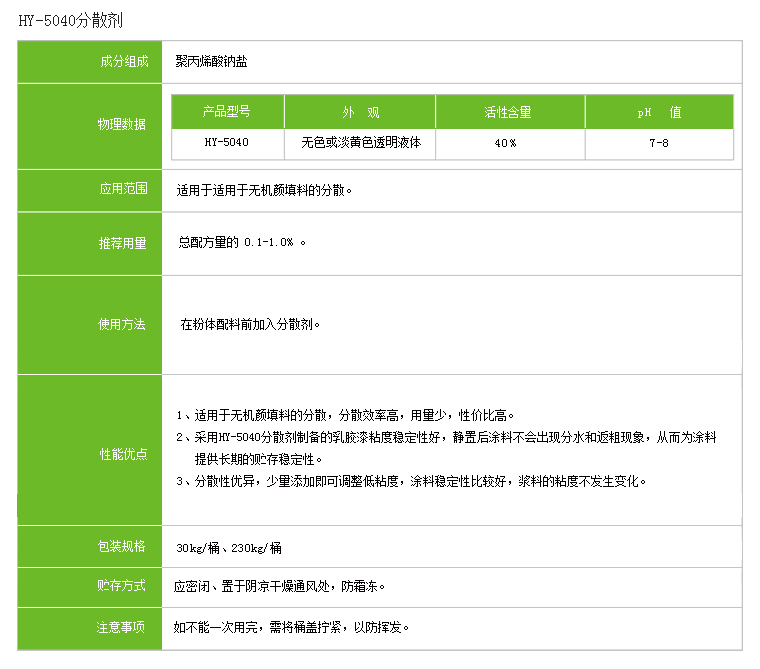The image size is (760, 669).
Task: Click the 物理数据 green label cell
Action: pos(121,125)
